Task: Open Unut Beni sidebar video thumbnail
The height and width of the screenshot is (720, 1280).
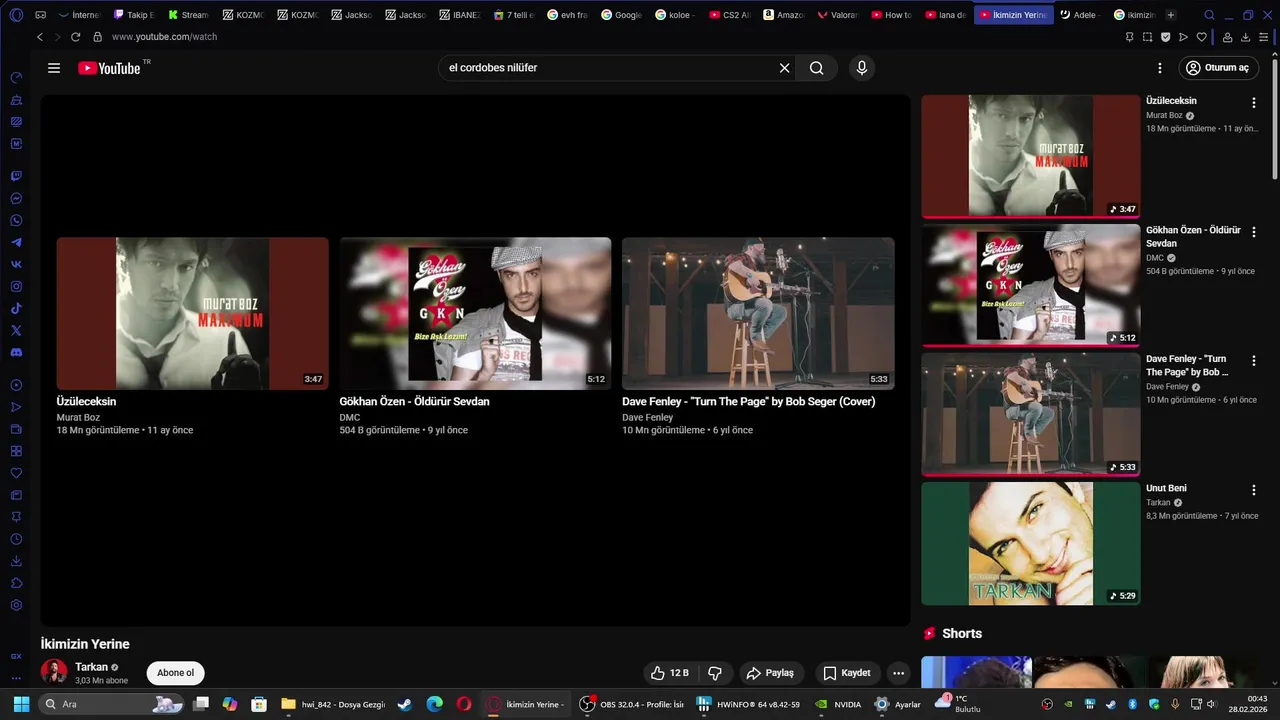Action: pyautogui.click(x=1030, y=543)
